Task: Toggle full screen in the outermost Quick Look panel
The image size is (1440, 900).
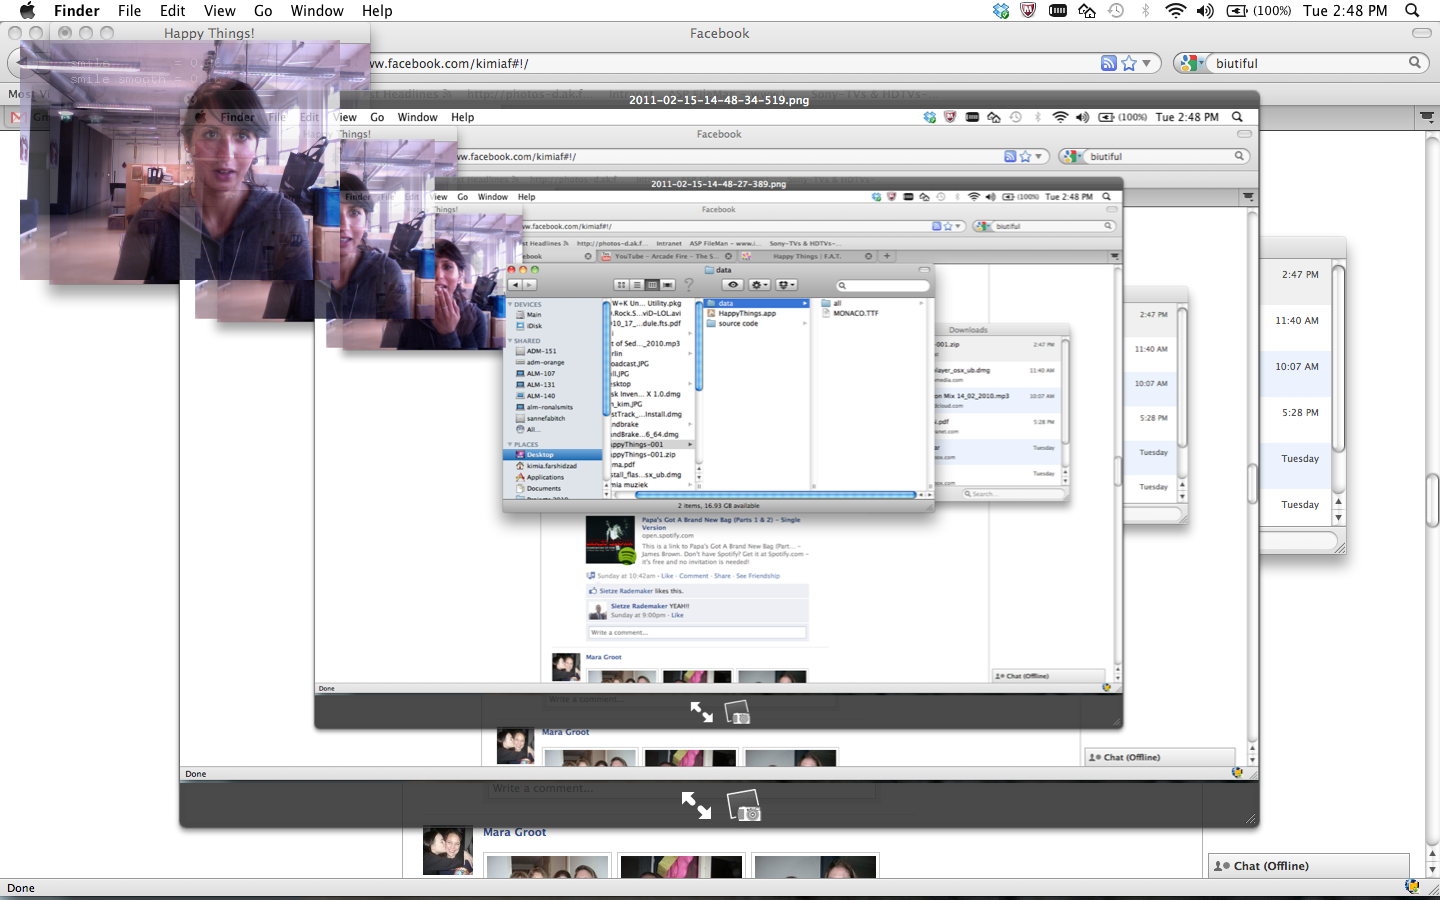Action: 696,805
